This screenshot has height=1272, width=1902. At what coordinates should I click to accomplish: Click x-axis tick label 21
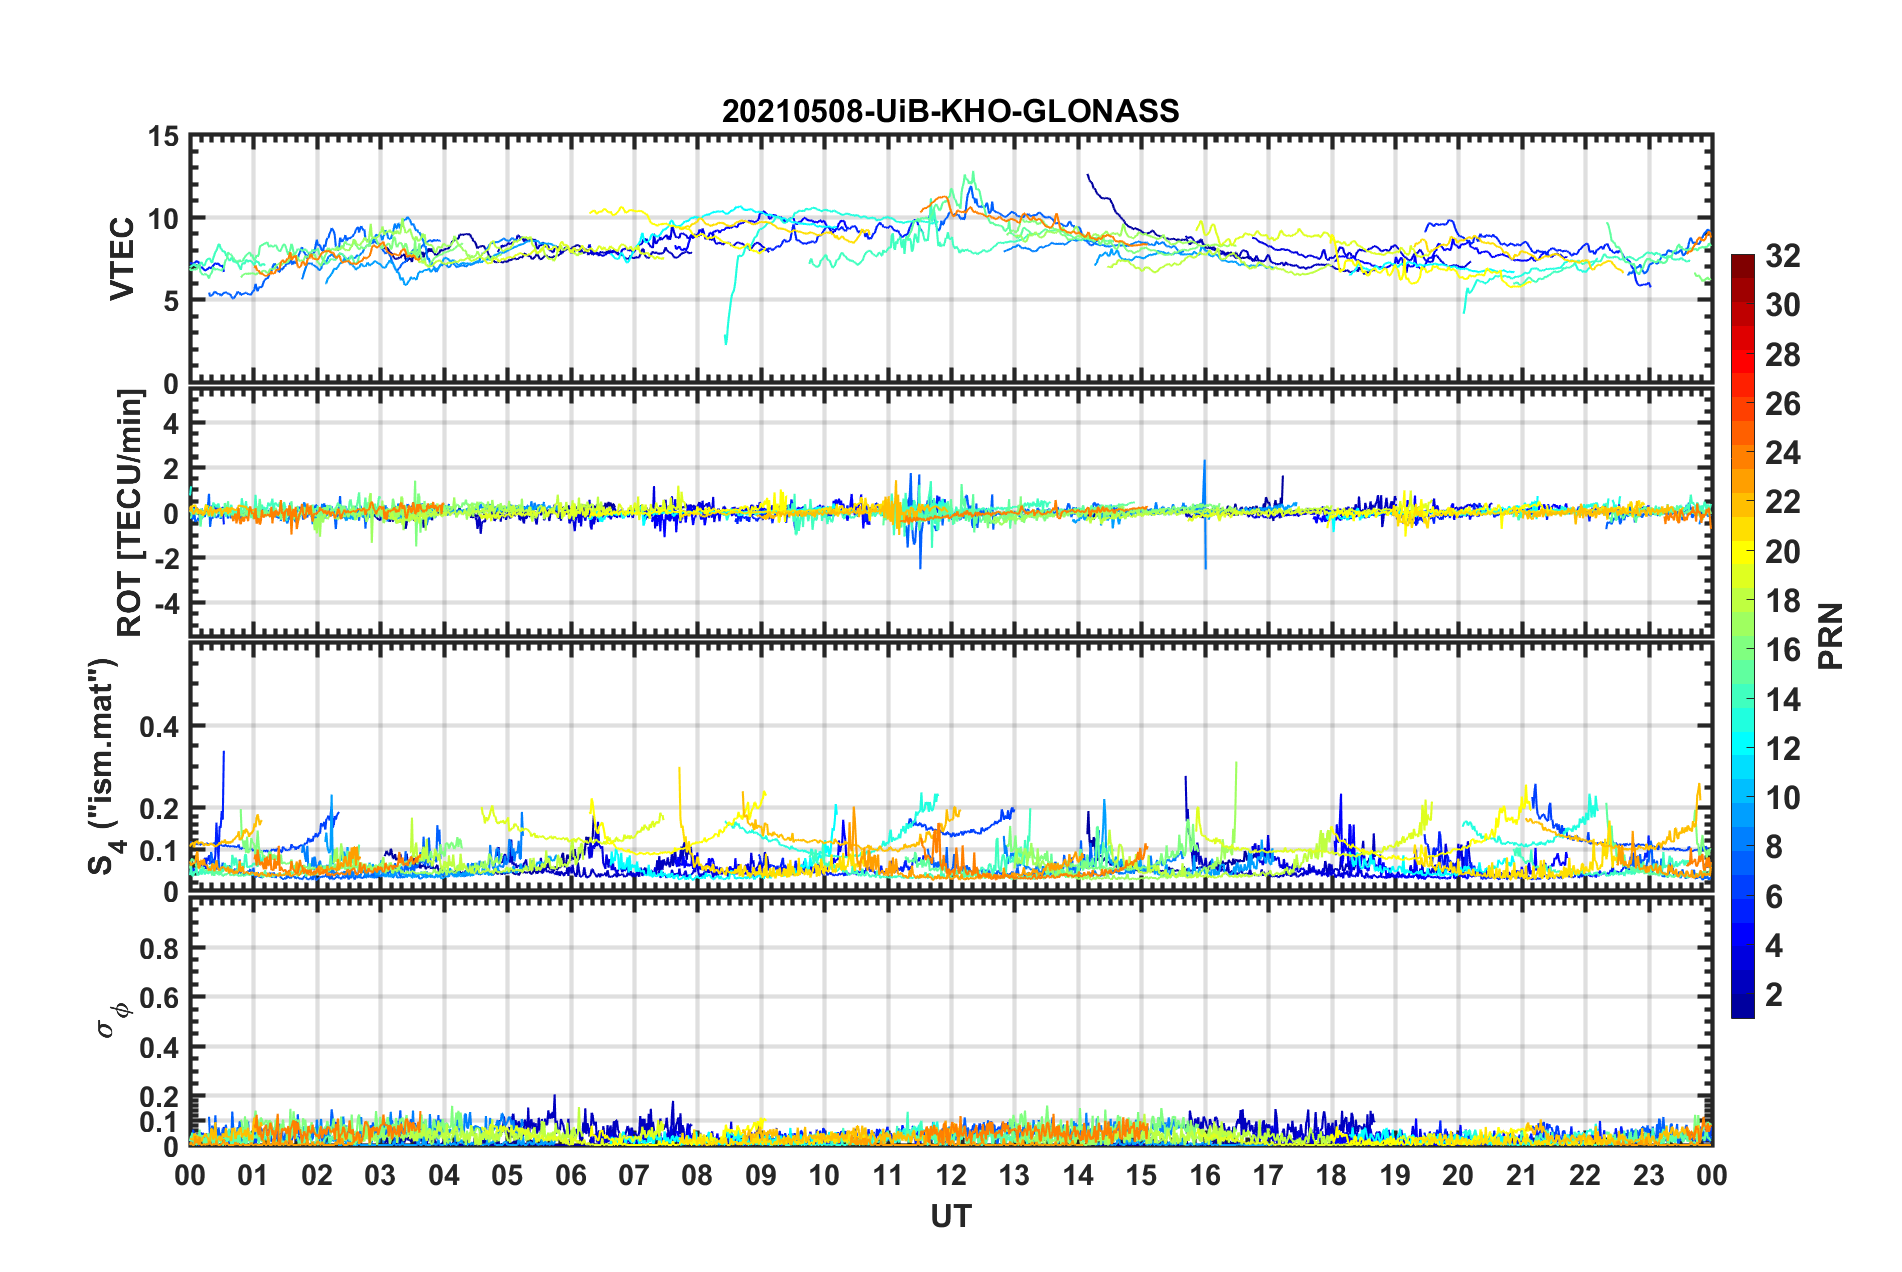click(x=1521, y=1175)
